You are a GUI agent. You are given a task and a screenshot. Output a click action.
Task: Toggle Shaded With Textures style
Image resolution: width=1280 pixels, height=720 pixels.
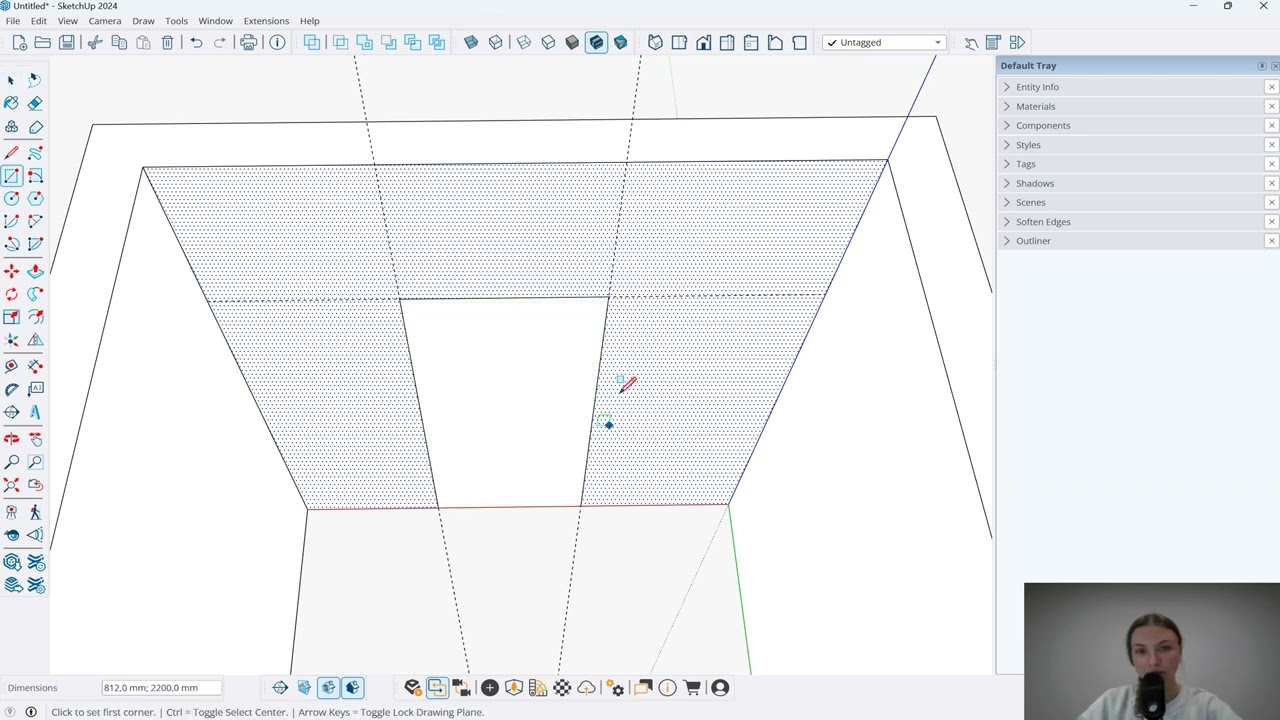tap(596, 42)
